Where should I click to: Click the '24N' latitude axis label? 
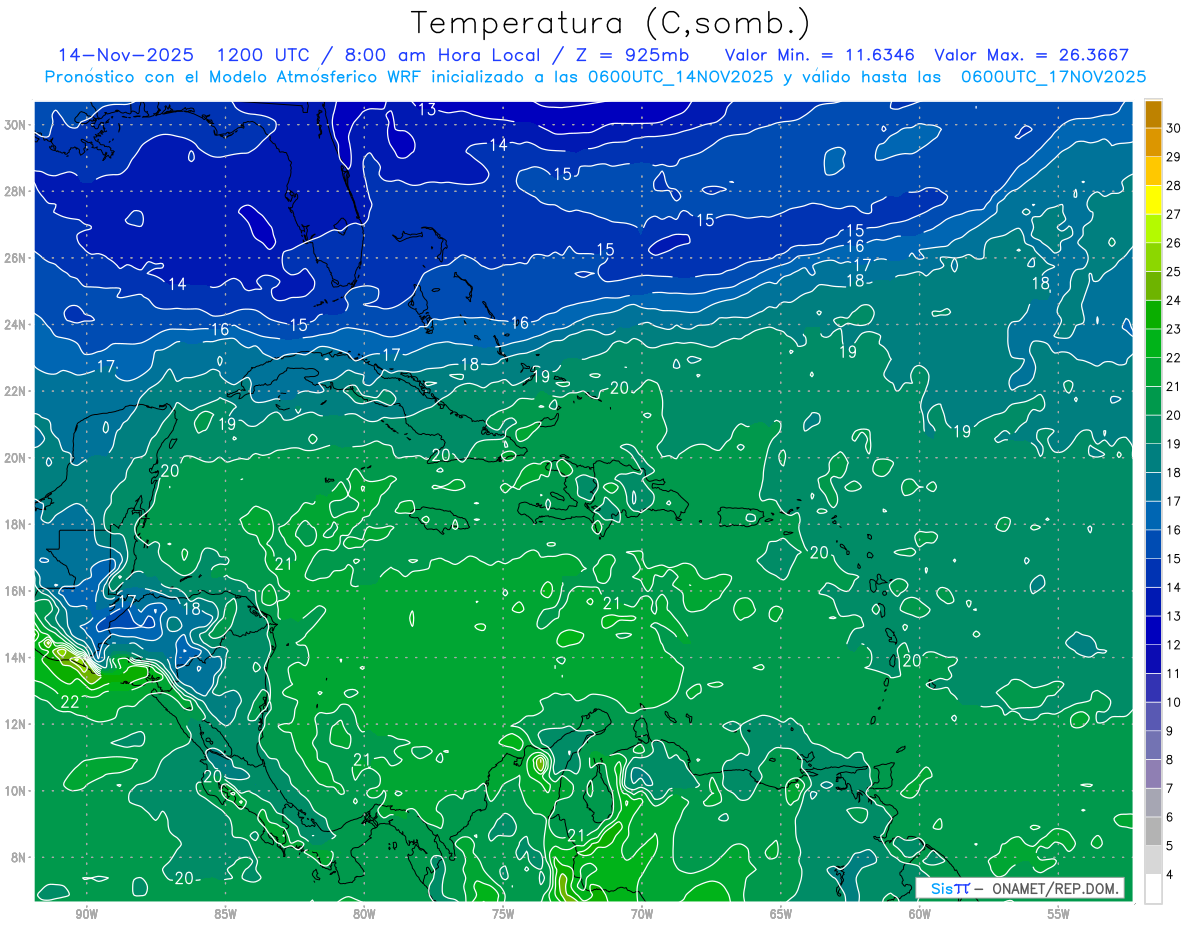coord(17,325)
